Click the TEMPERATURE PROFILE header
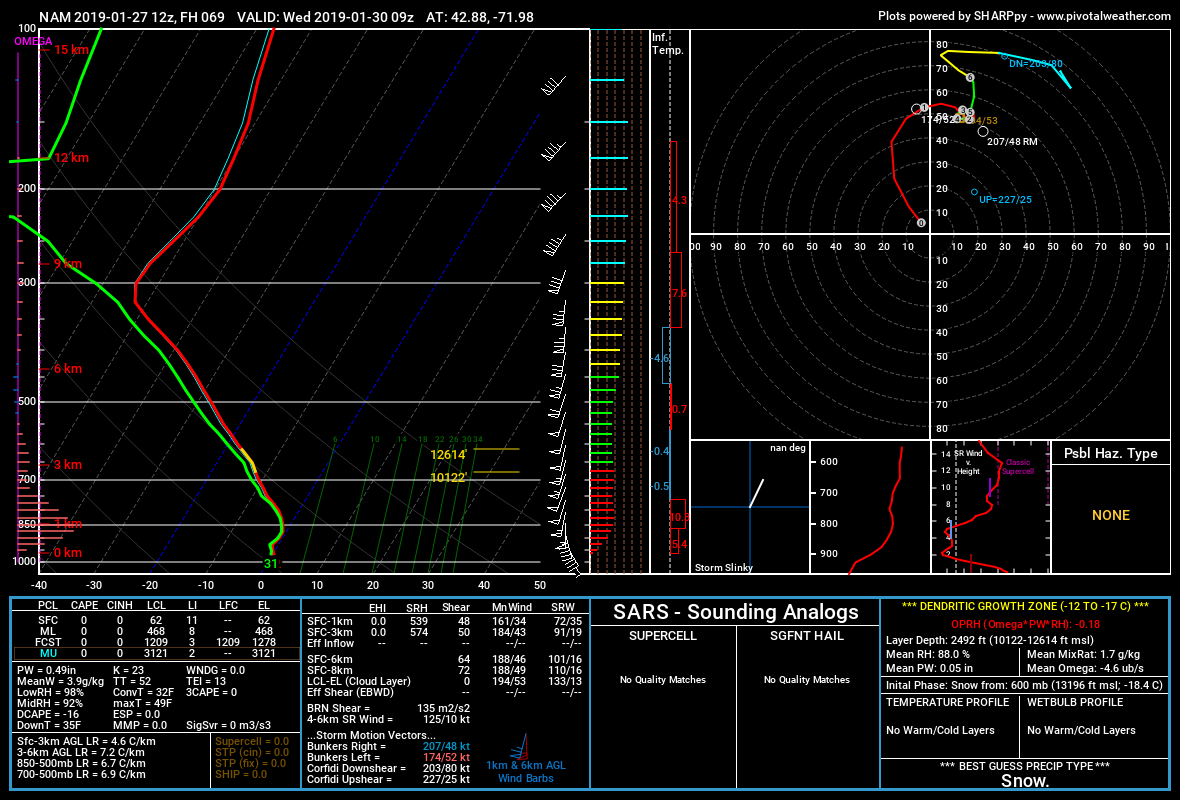The height and width of the screenshot is (800, 1180). pyautogui.click(x=947, y=702)
